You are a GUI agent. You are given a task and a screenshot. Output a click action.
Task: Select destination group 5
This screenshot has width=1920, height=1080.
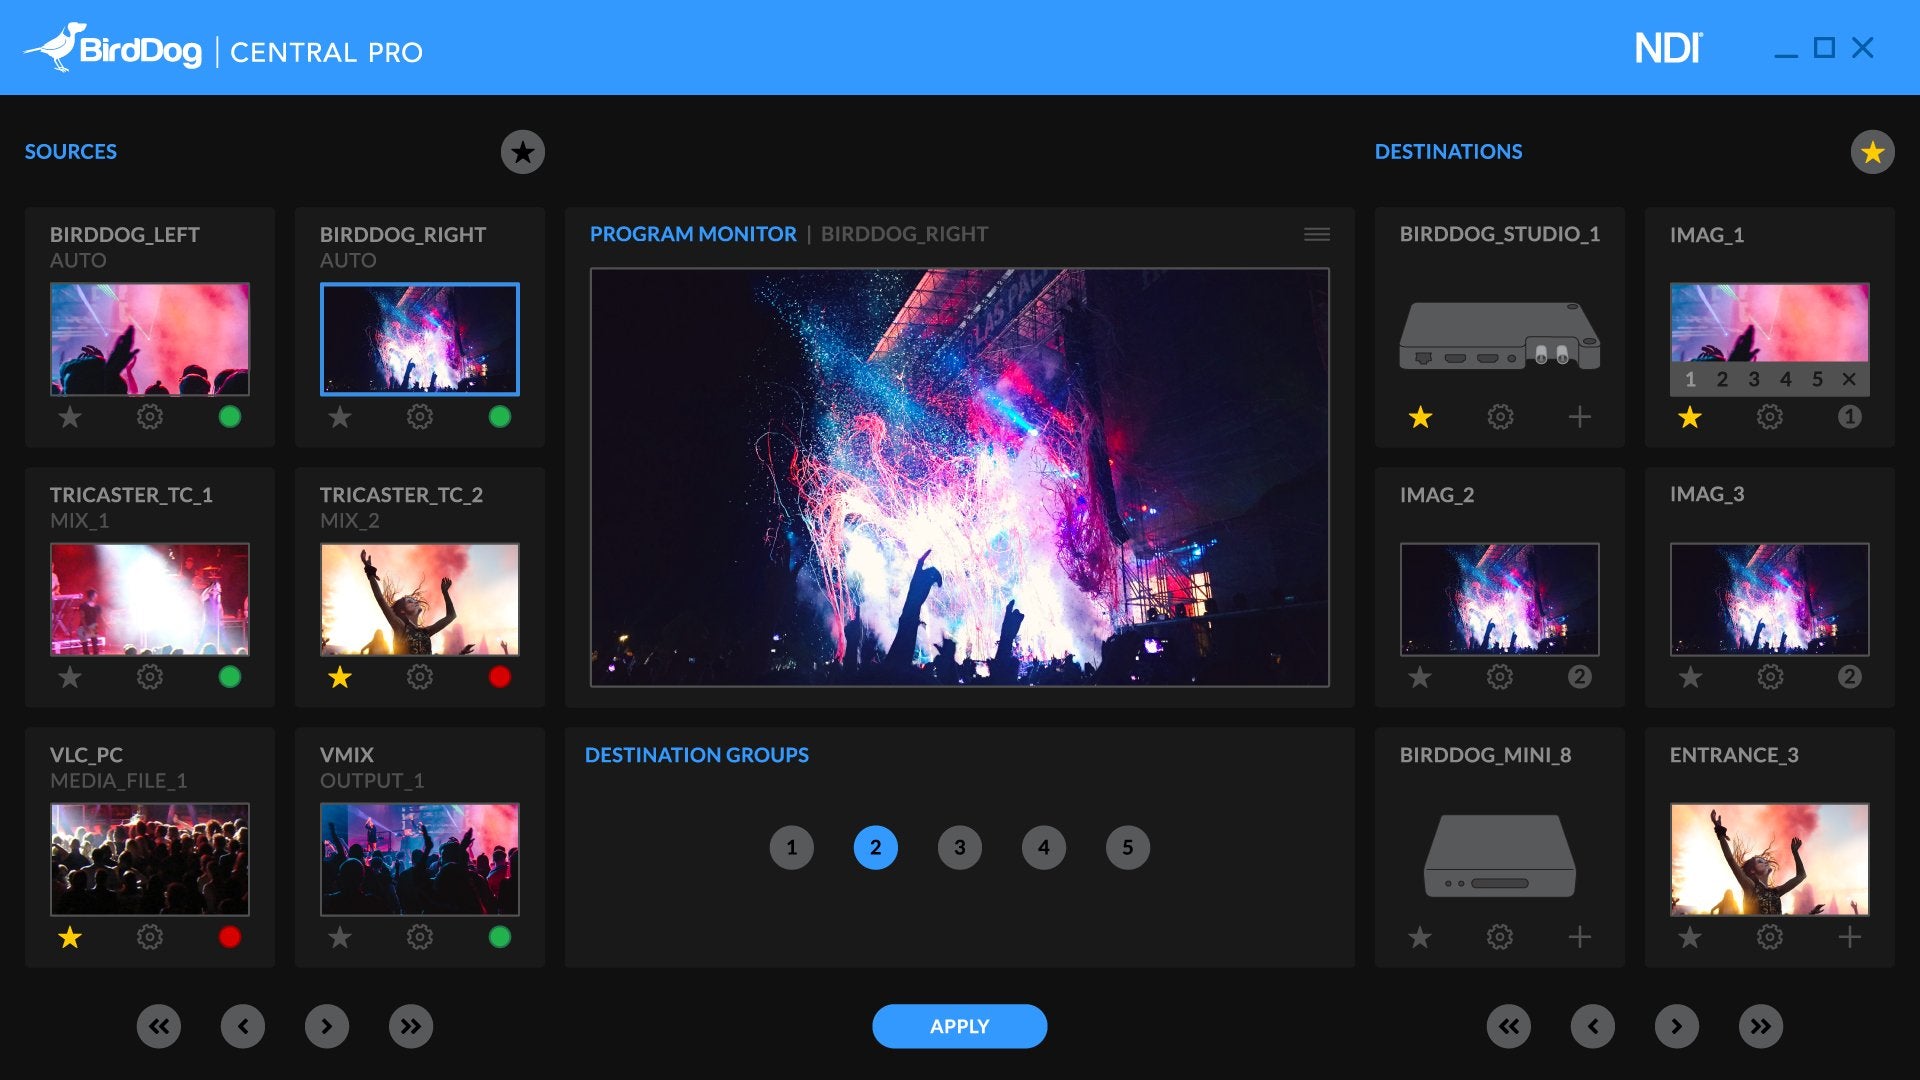tap(1128, 848)
